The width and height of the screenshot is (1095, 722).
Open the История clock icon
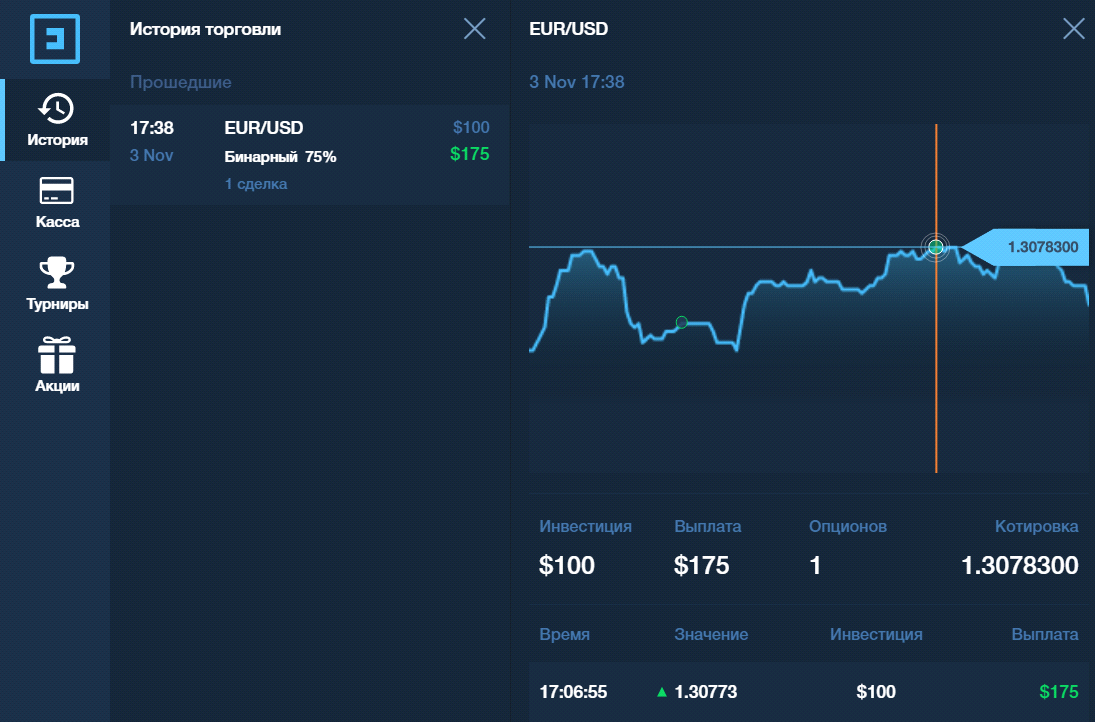coord(57,108)
